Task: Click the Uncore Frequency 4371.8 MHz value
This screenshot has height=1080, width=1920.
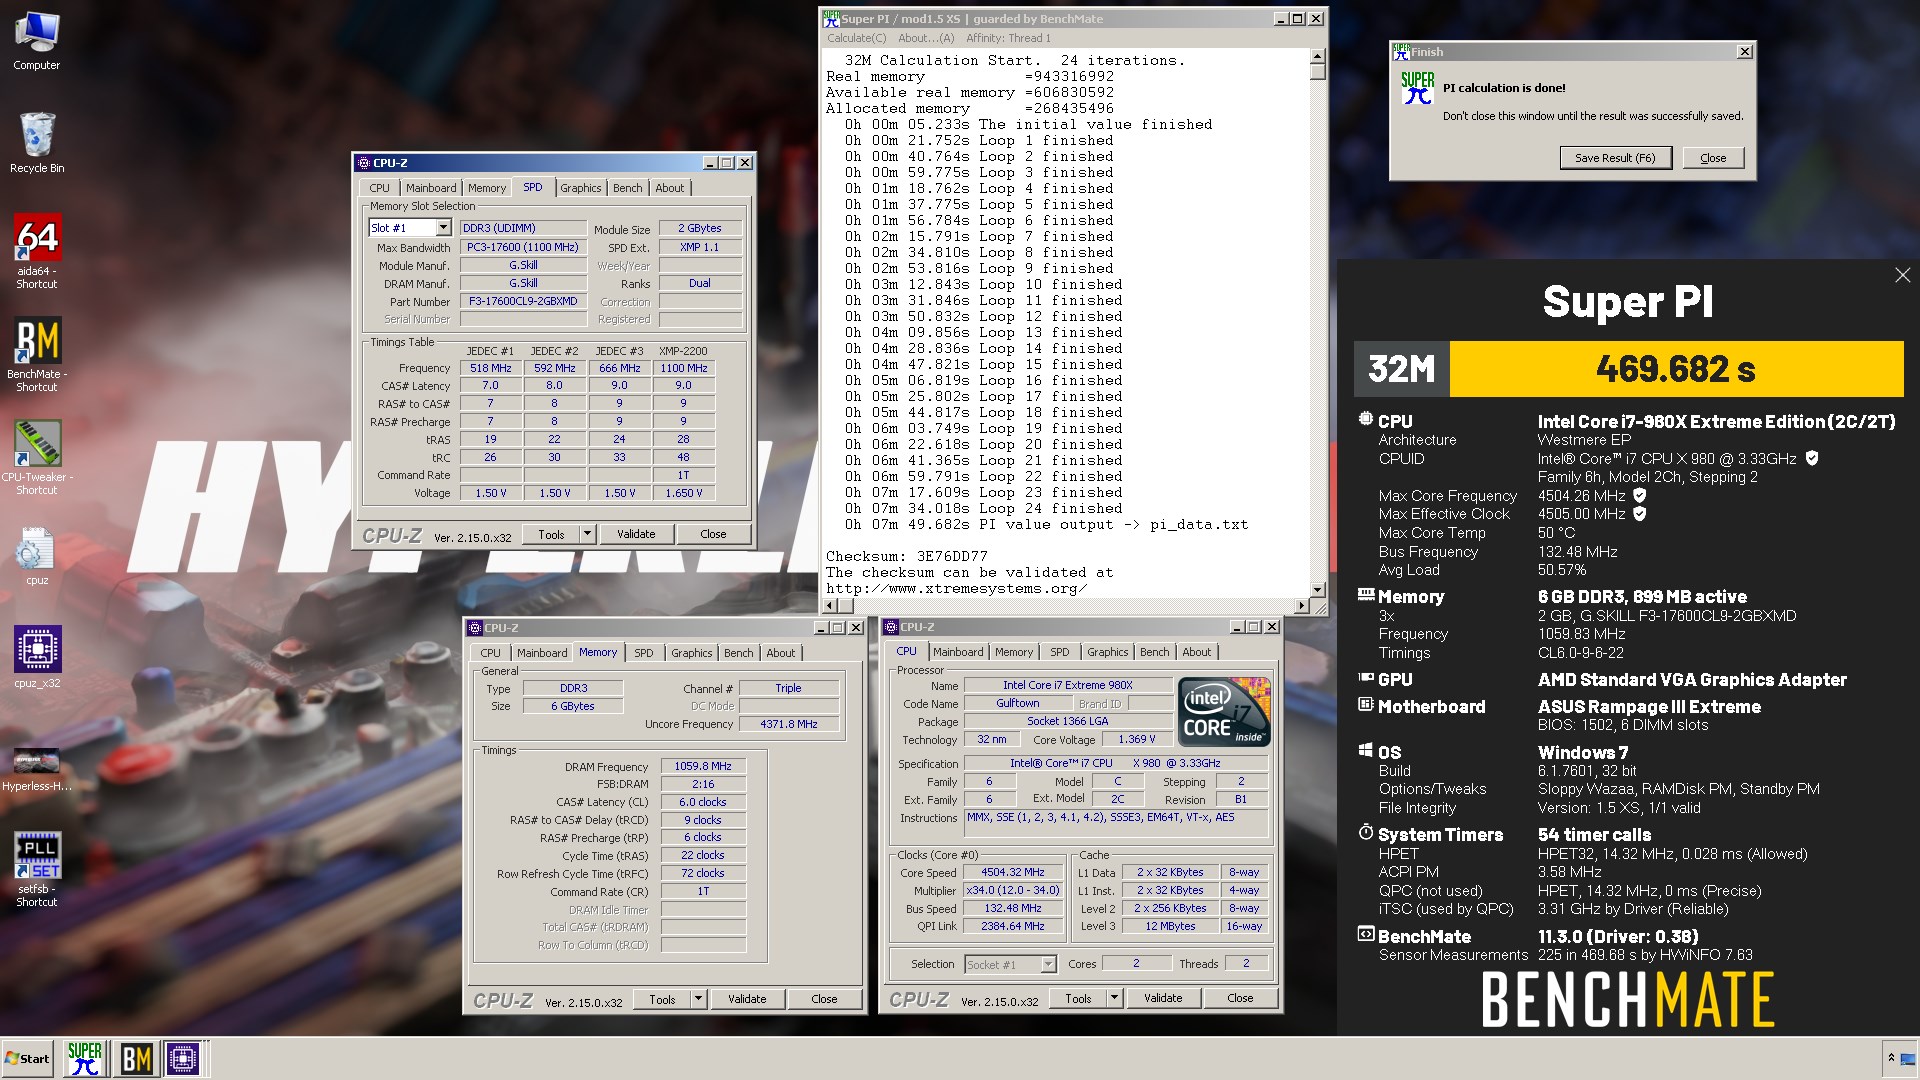Action: (x=789, y=724)
